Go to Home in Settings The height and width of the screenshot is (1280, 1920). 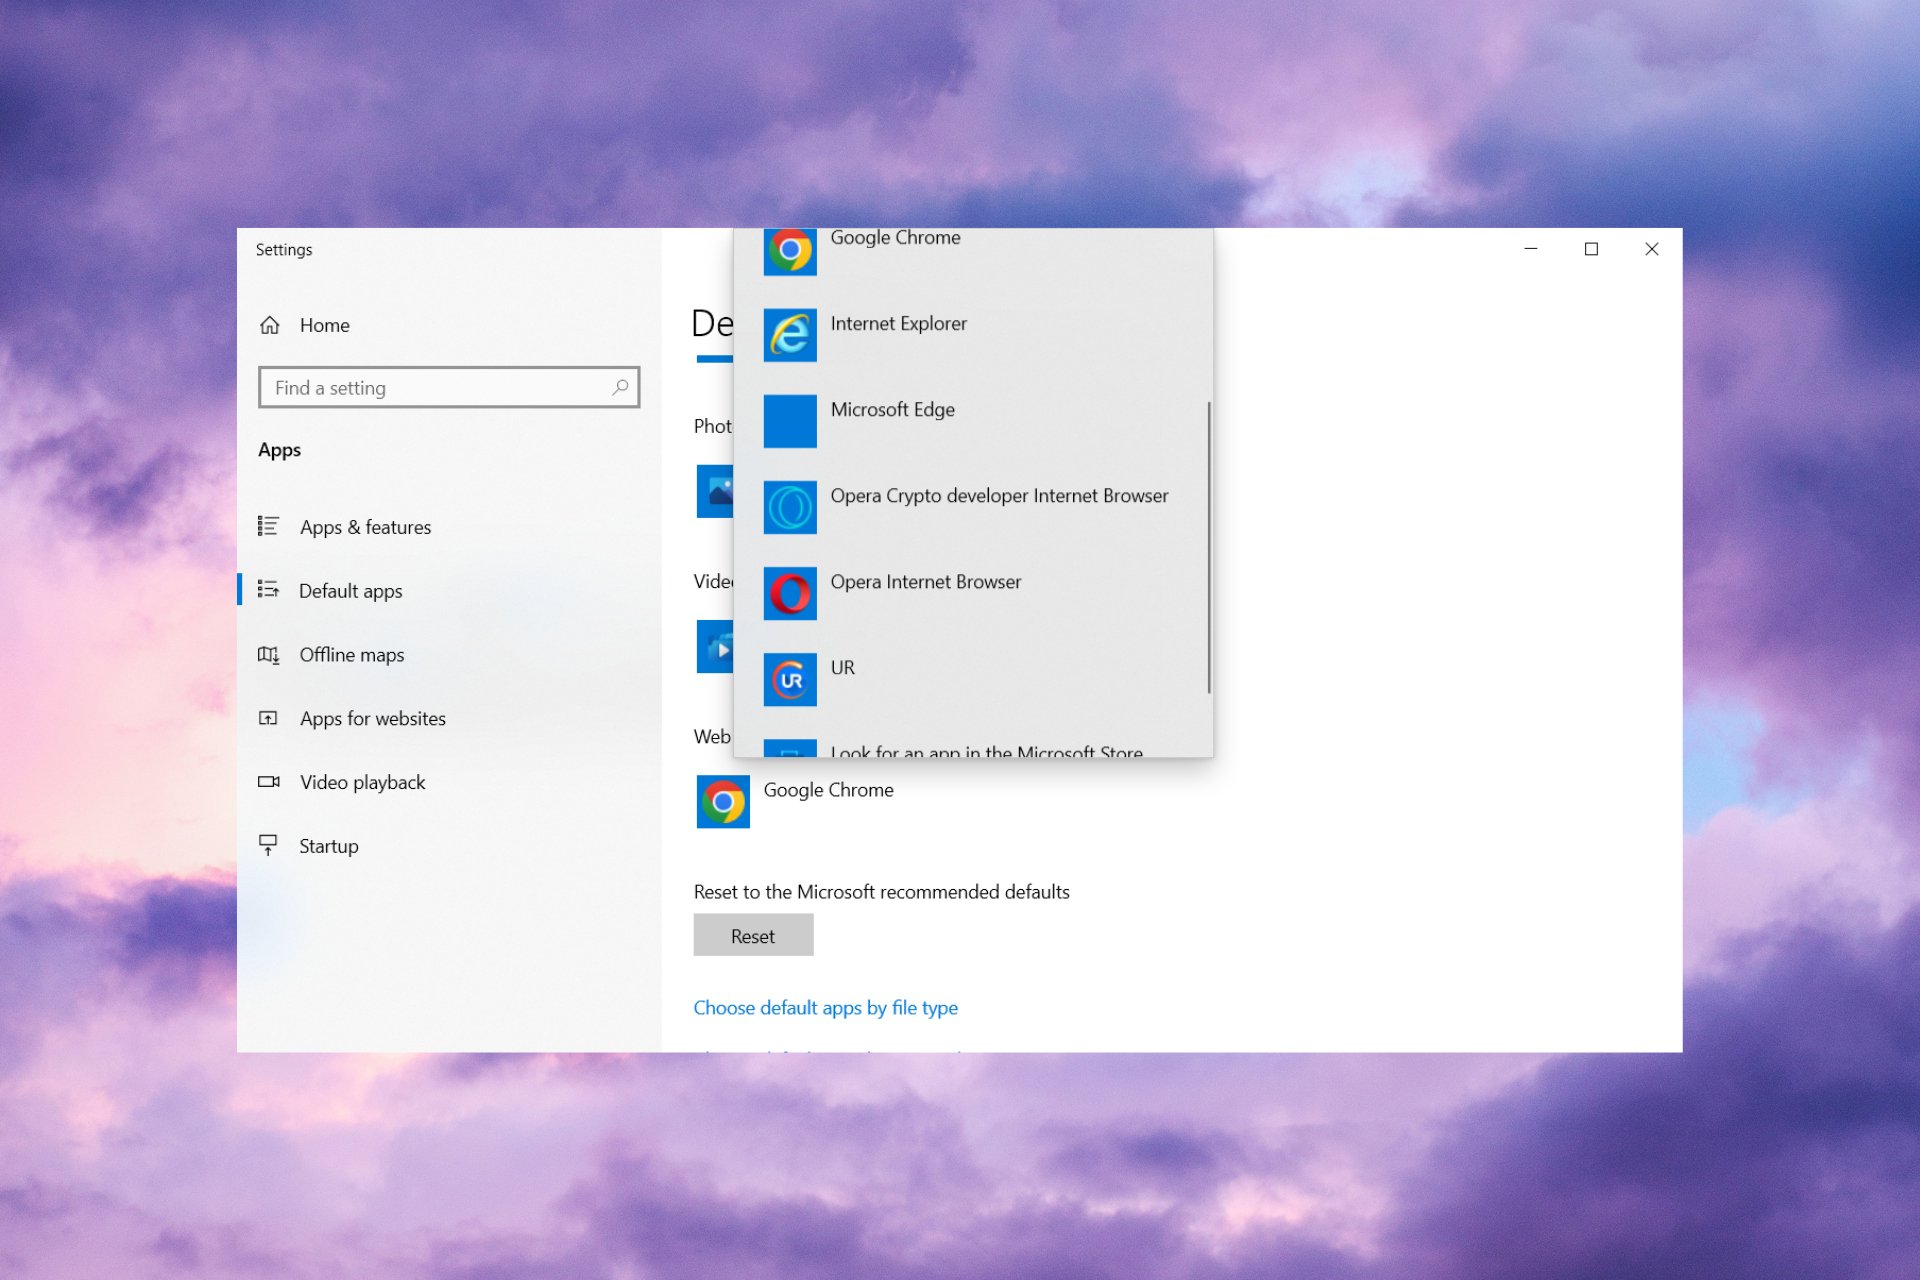pos(448,325)
